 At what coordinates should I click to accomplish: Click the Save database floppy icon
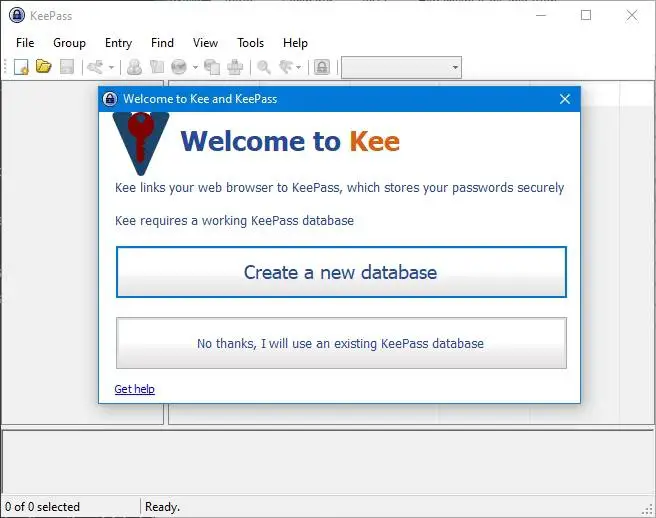tap(67, 67)
